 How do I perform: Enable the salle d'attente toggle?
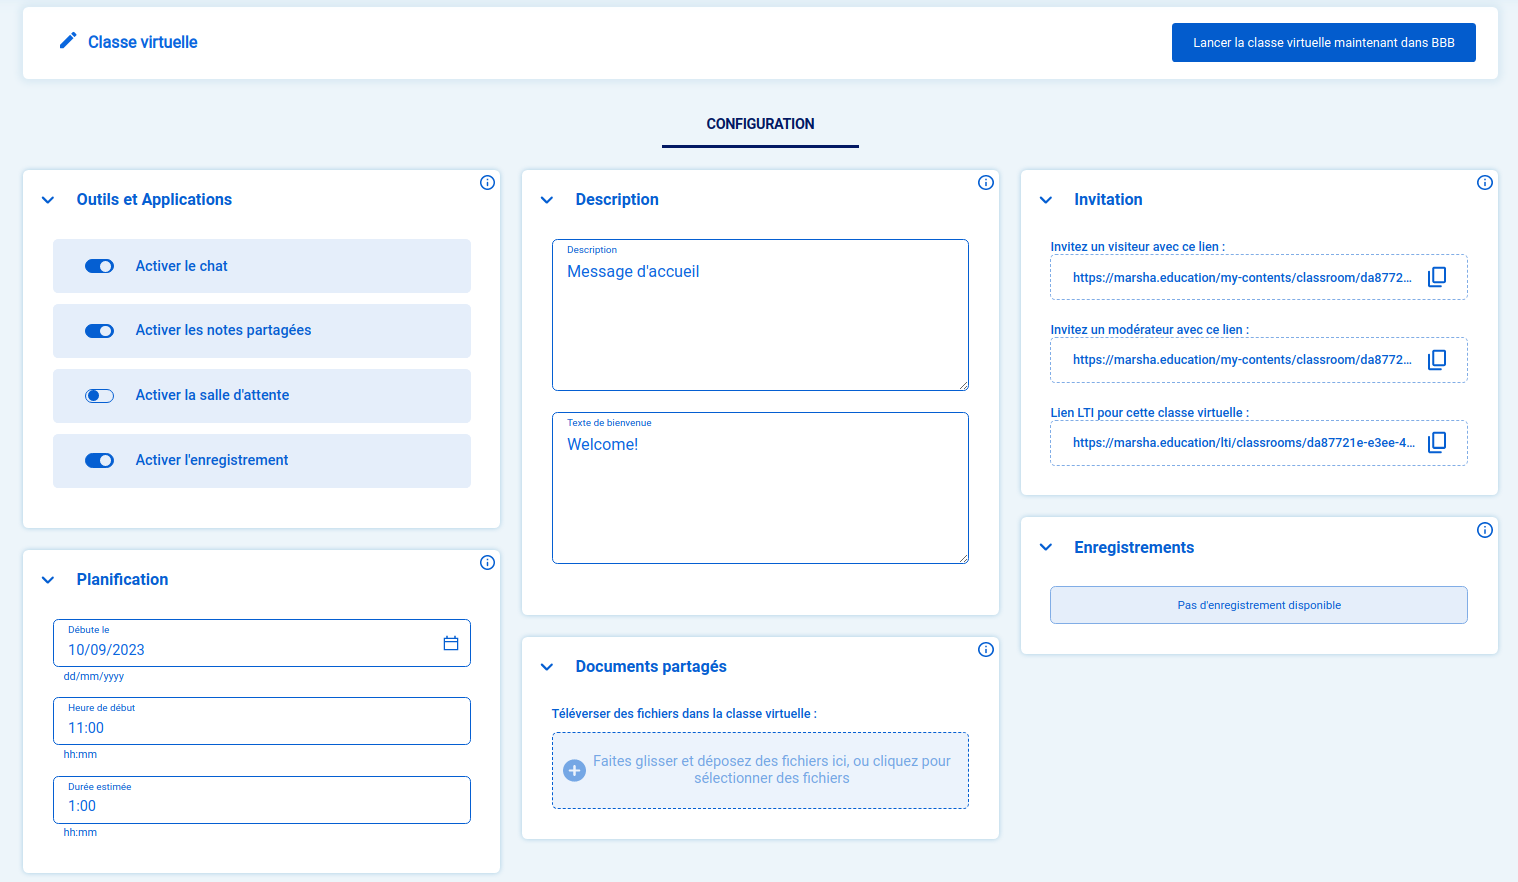(99, 396)
